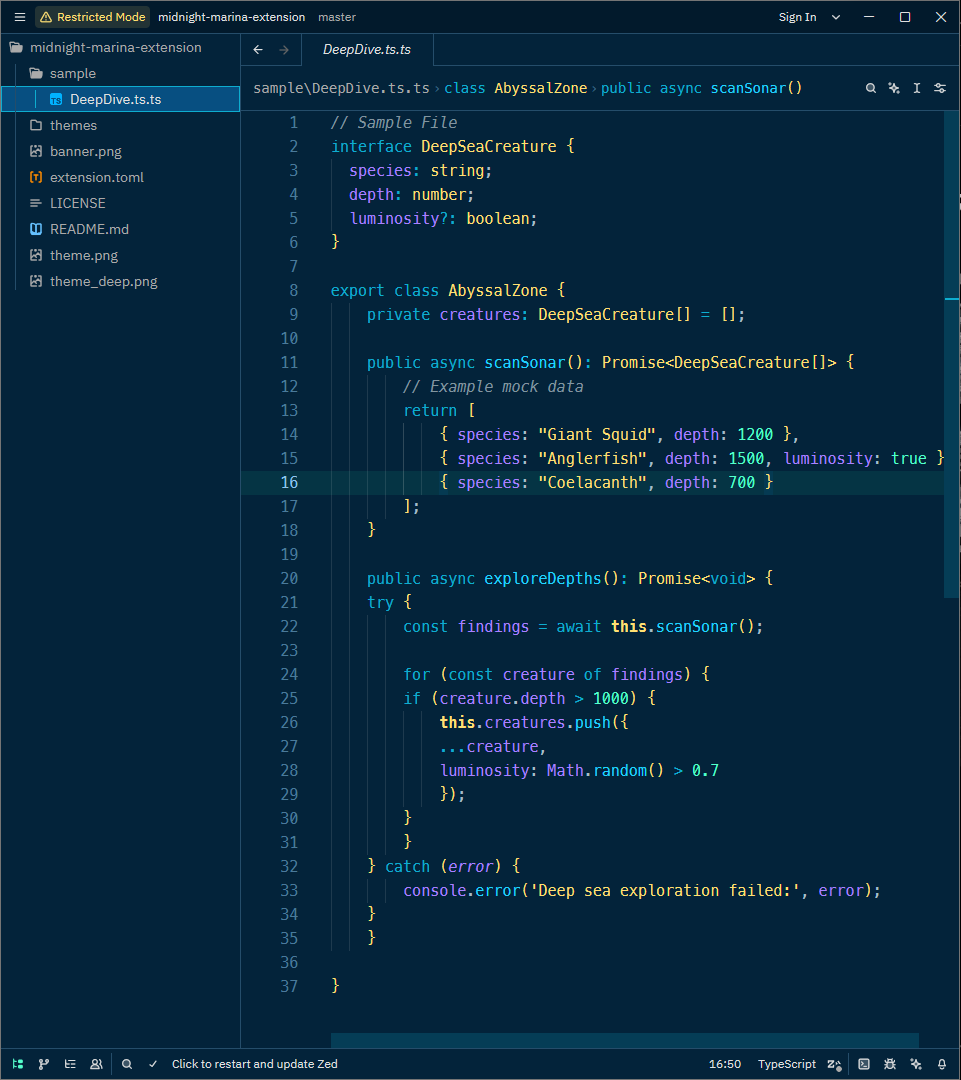Click the 'export class AbyssalZone' line
The width and height of the screenshot is (961, 1080).
click(448, 291)
